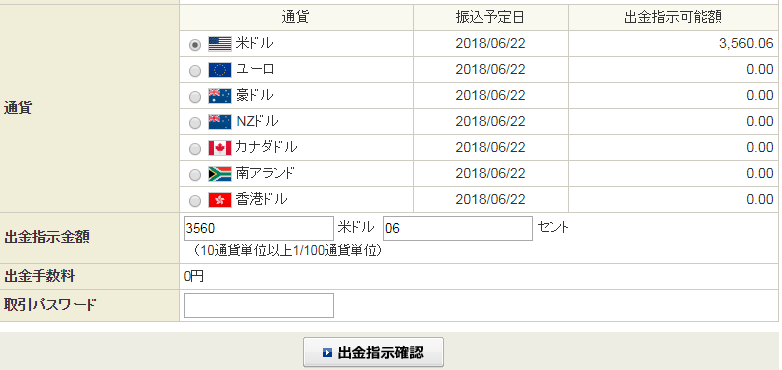Viewport: 782px width, 370px height.
Task: Click the Hong Kong flag icon
Action: [x=220, y=200]
